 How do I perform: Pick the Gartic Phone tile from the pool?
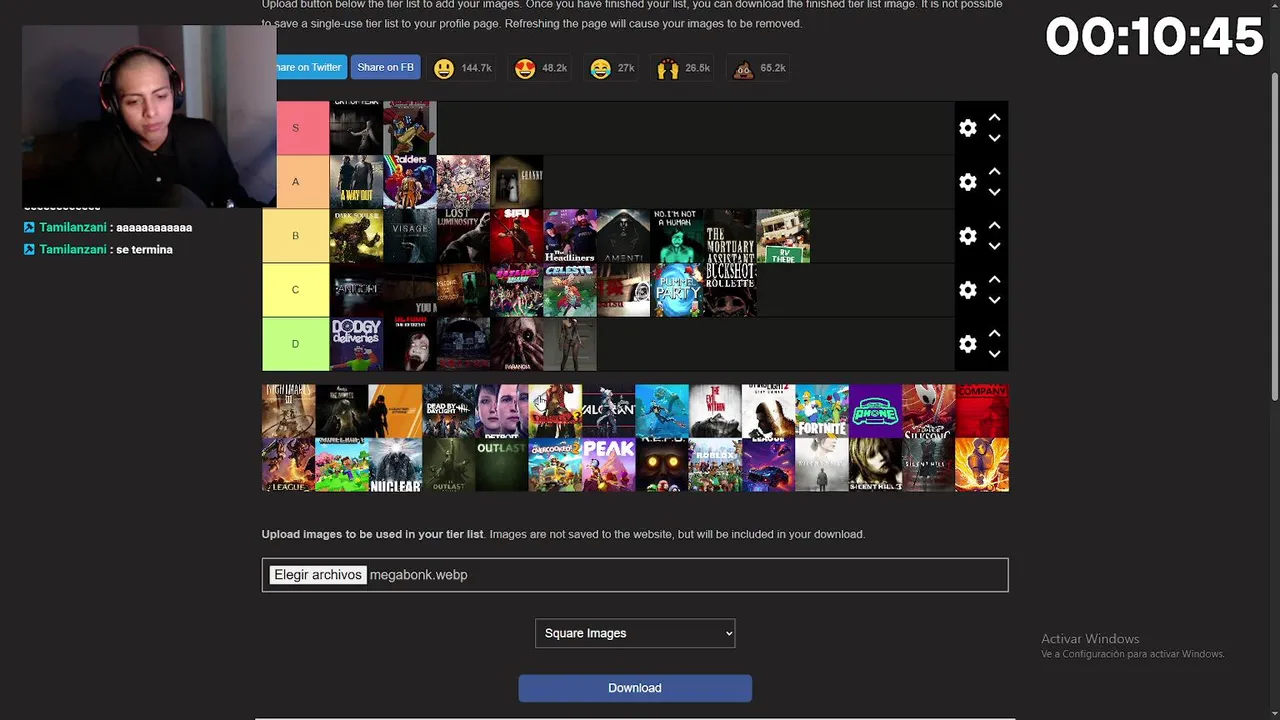[x=875, y=411]
